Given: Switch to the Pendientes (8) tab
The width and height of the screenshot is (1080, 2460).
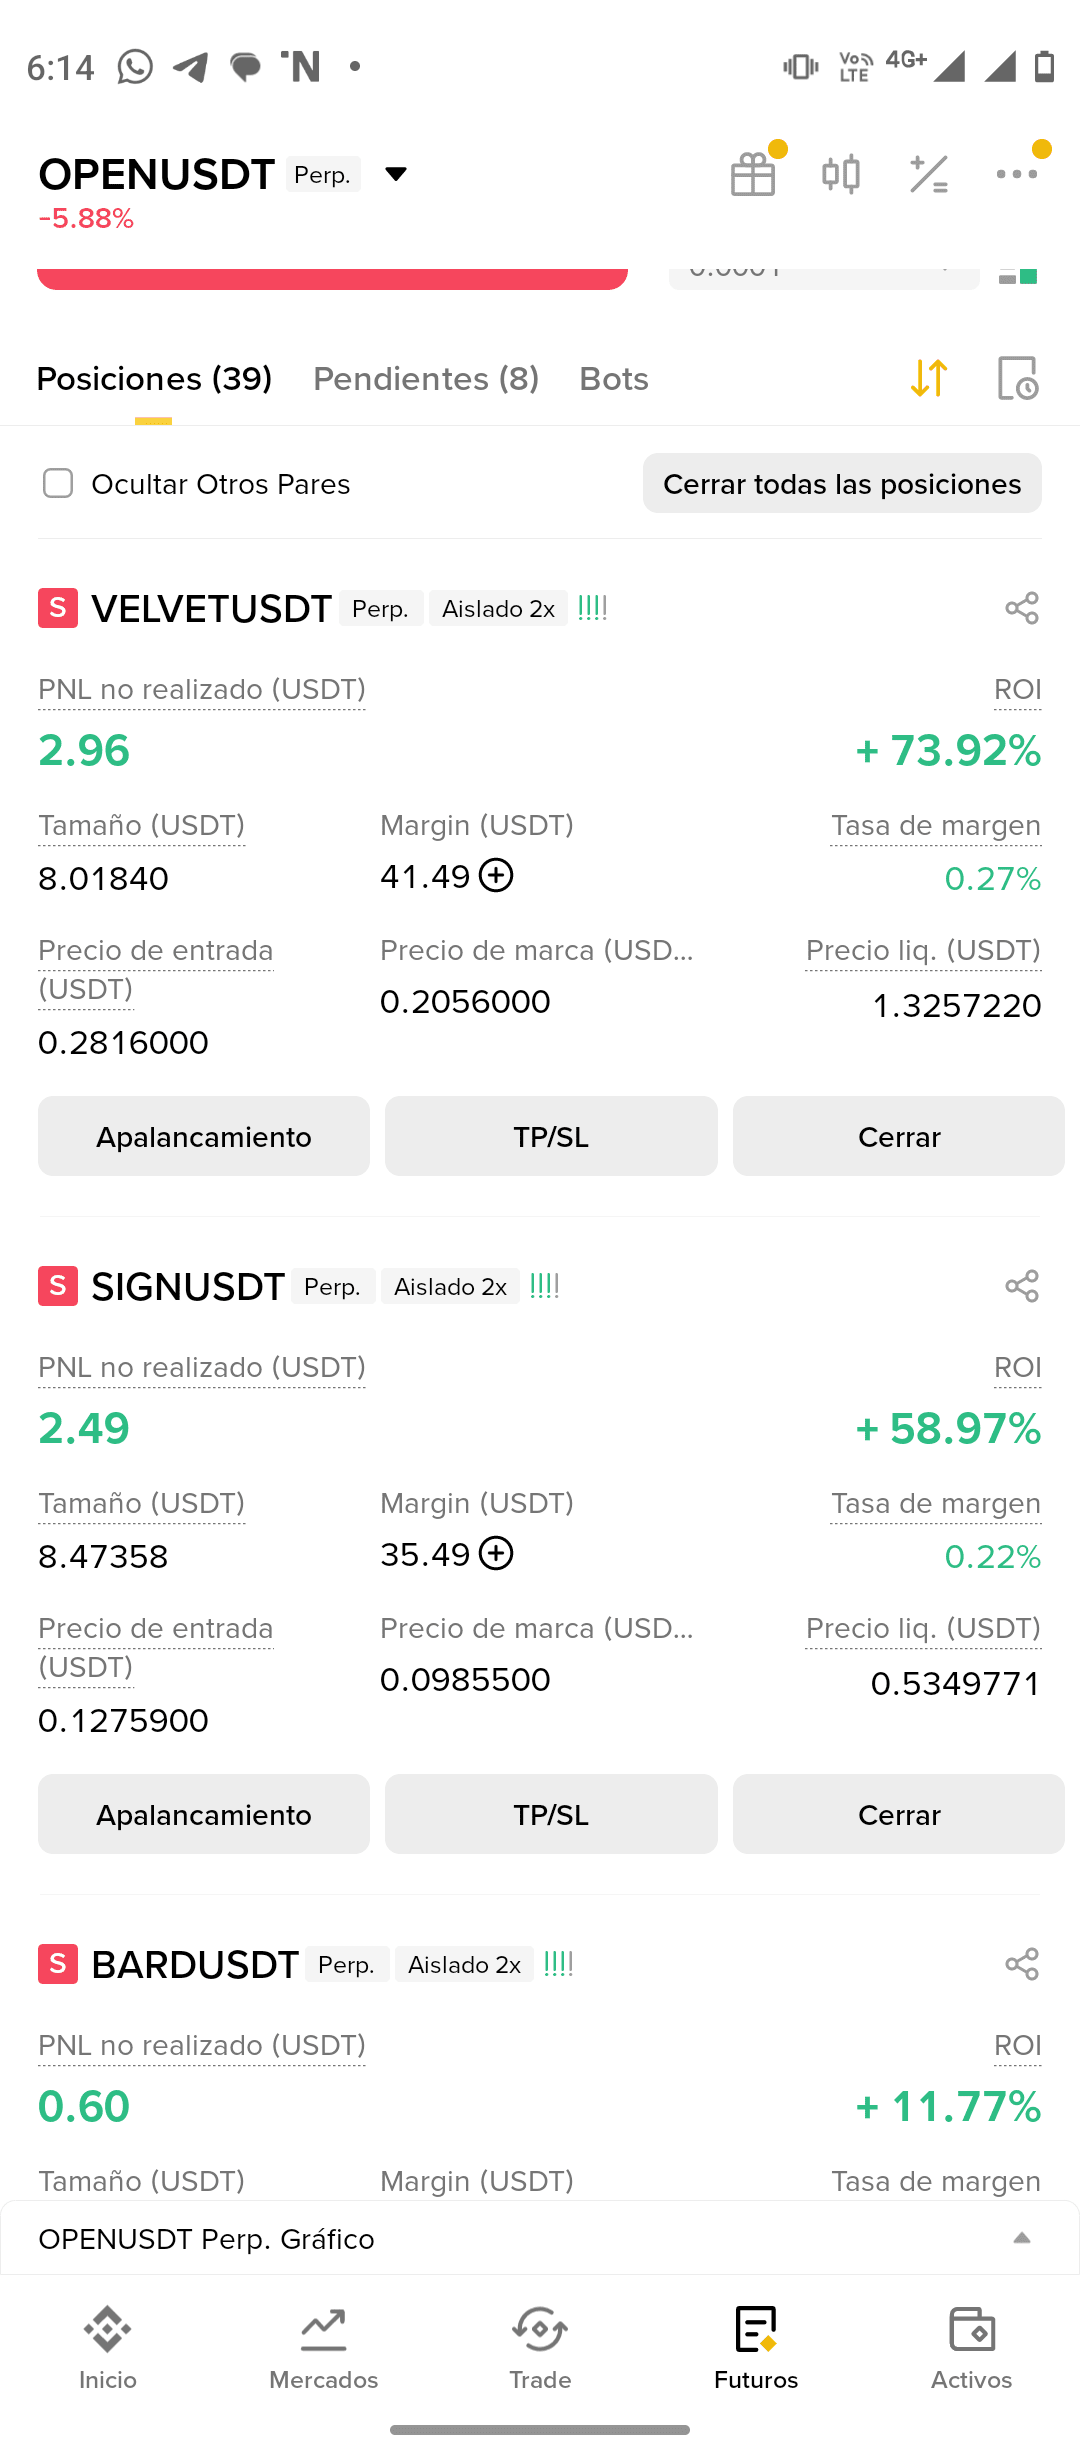Looking at the screenshot, I should click(426, 379).
